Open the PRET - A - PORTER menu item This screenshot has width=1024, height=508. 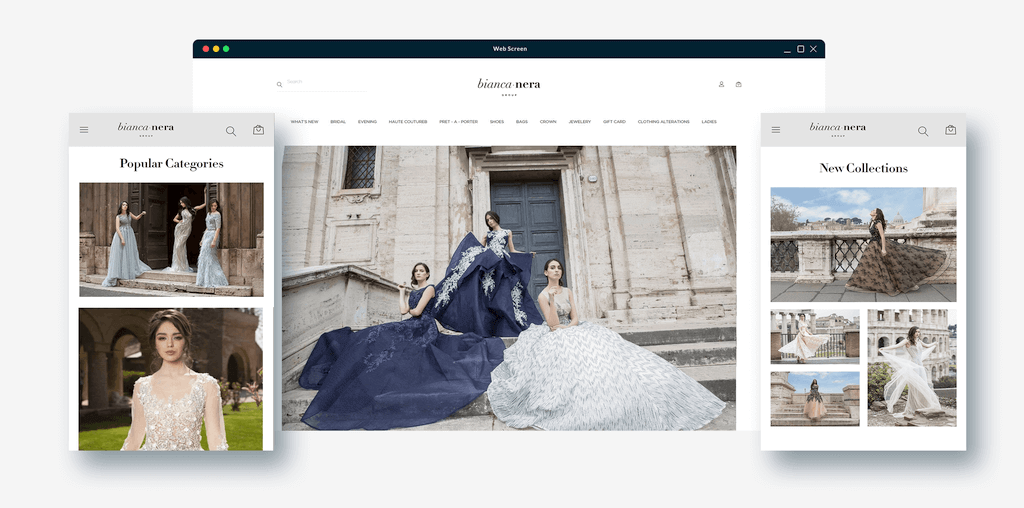[x=458, y=122]
